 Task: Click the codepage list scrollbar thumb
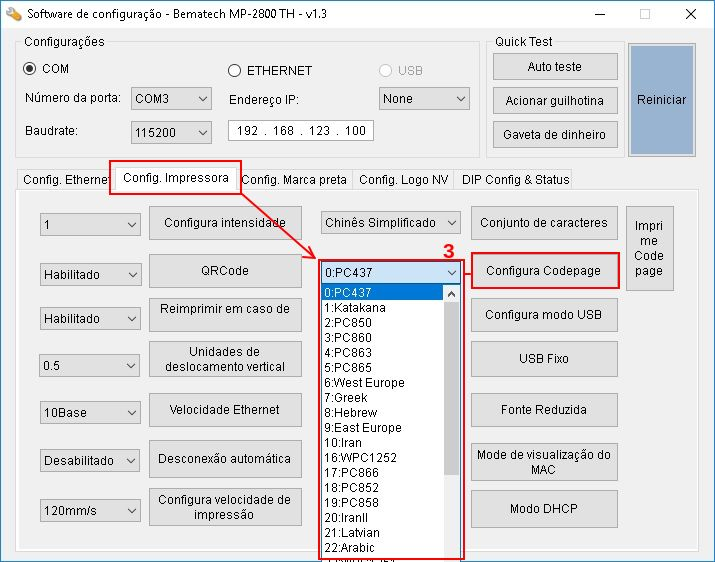tap(451, 388)
